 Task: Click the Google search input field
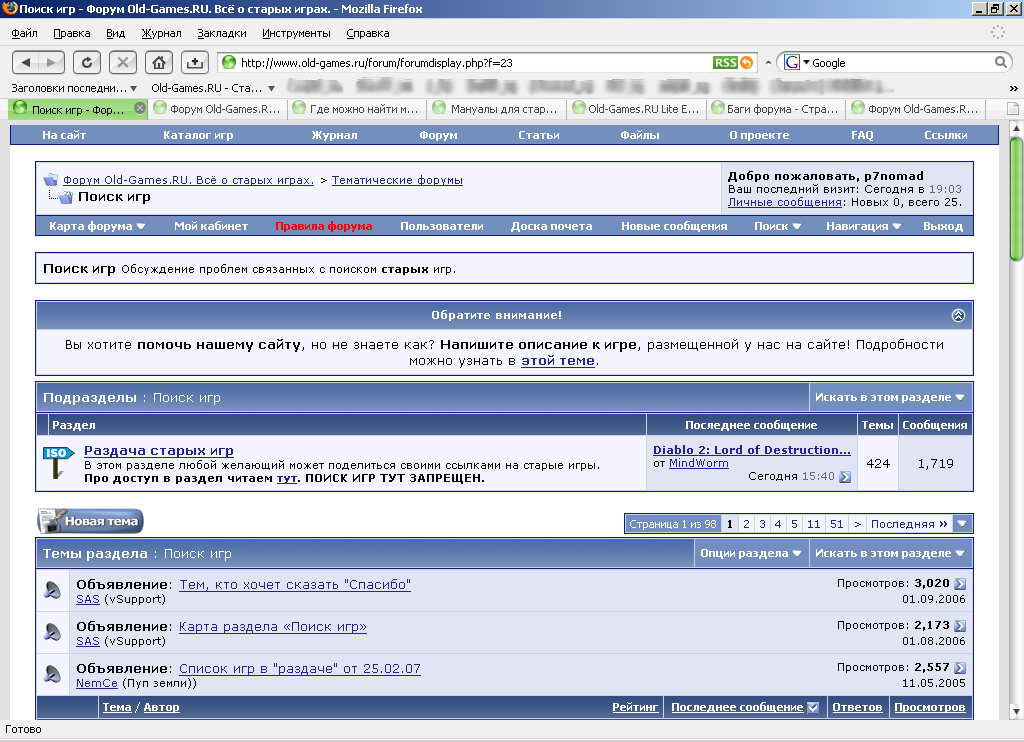901,63
